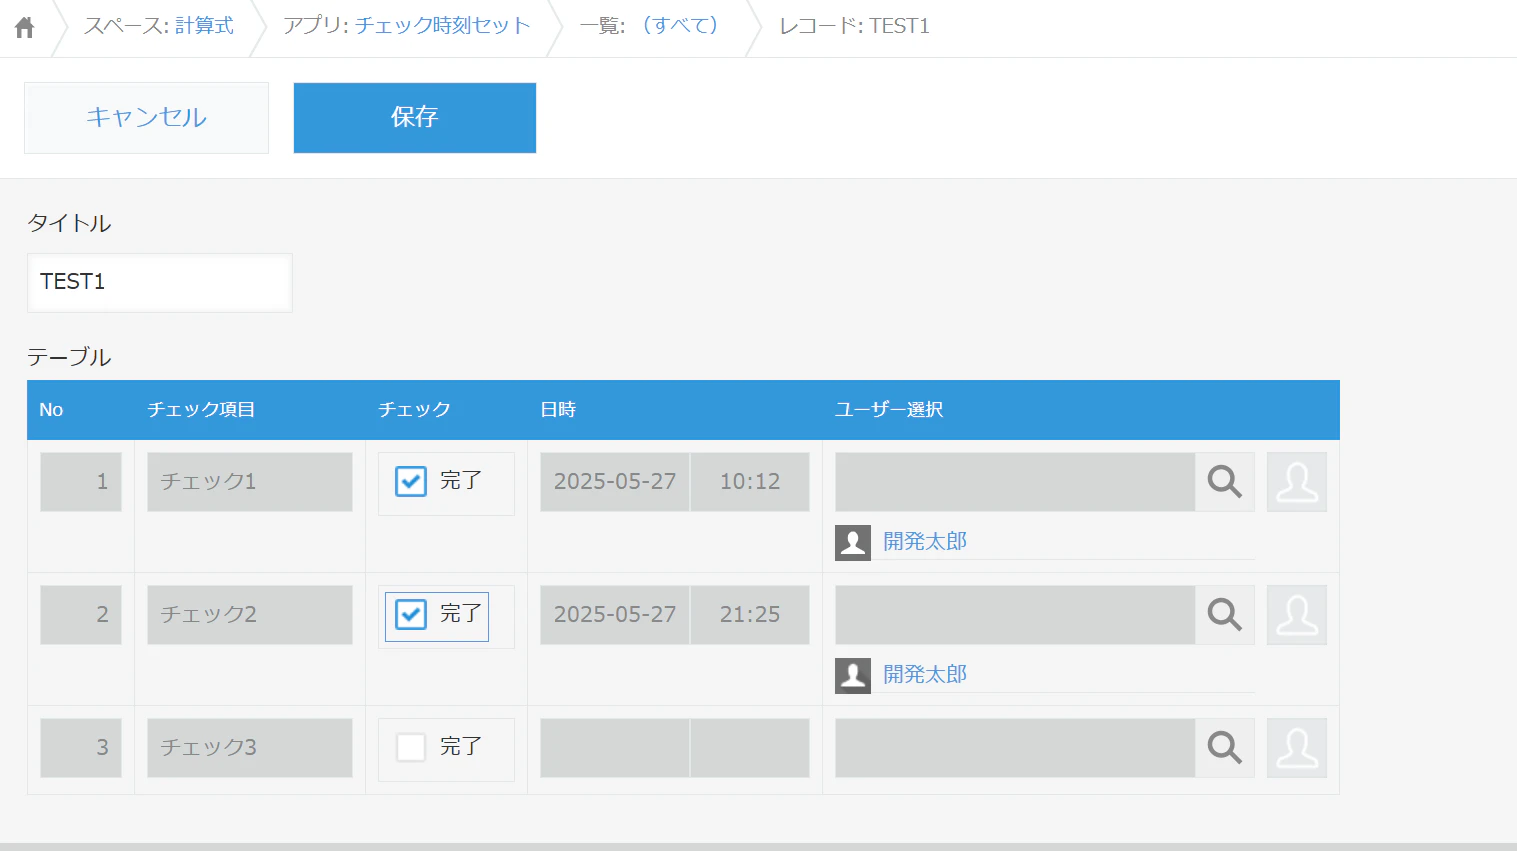Click user selection input in row 2
1517x851 pixels.
(1015, 615)
